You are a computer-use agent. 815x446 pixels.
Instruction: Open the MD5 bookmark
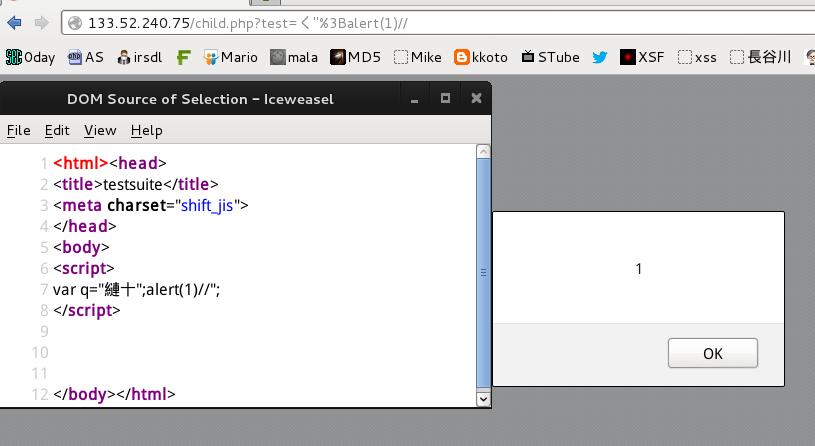pyautogui.click(x=356, y=57)
